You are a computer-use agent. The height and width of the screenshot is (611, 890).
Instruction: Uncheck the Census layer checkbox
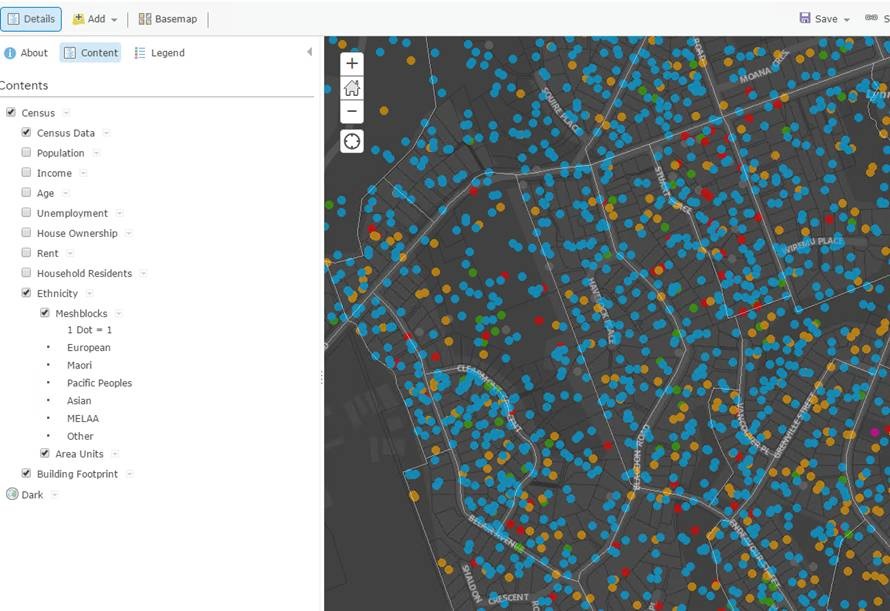click(x=11, y=112)
